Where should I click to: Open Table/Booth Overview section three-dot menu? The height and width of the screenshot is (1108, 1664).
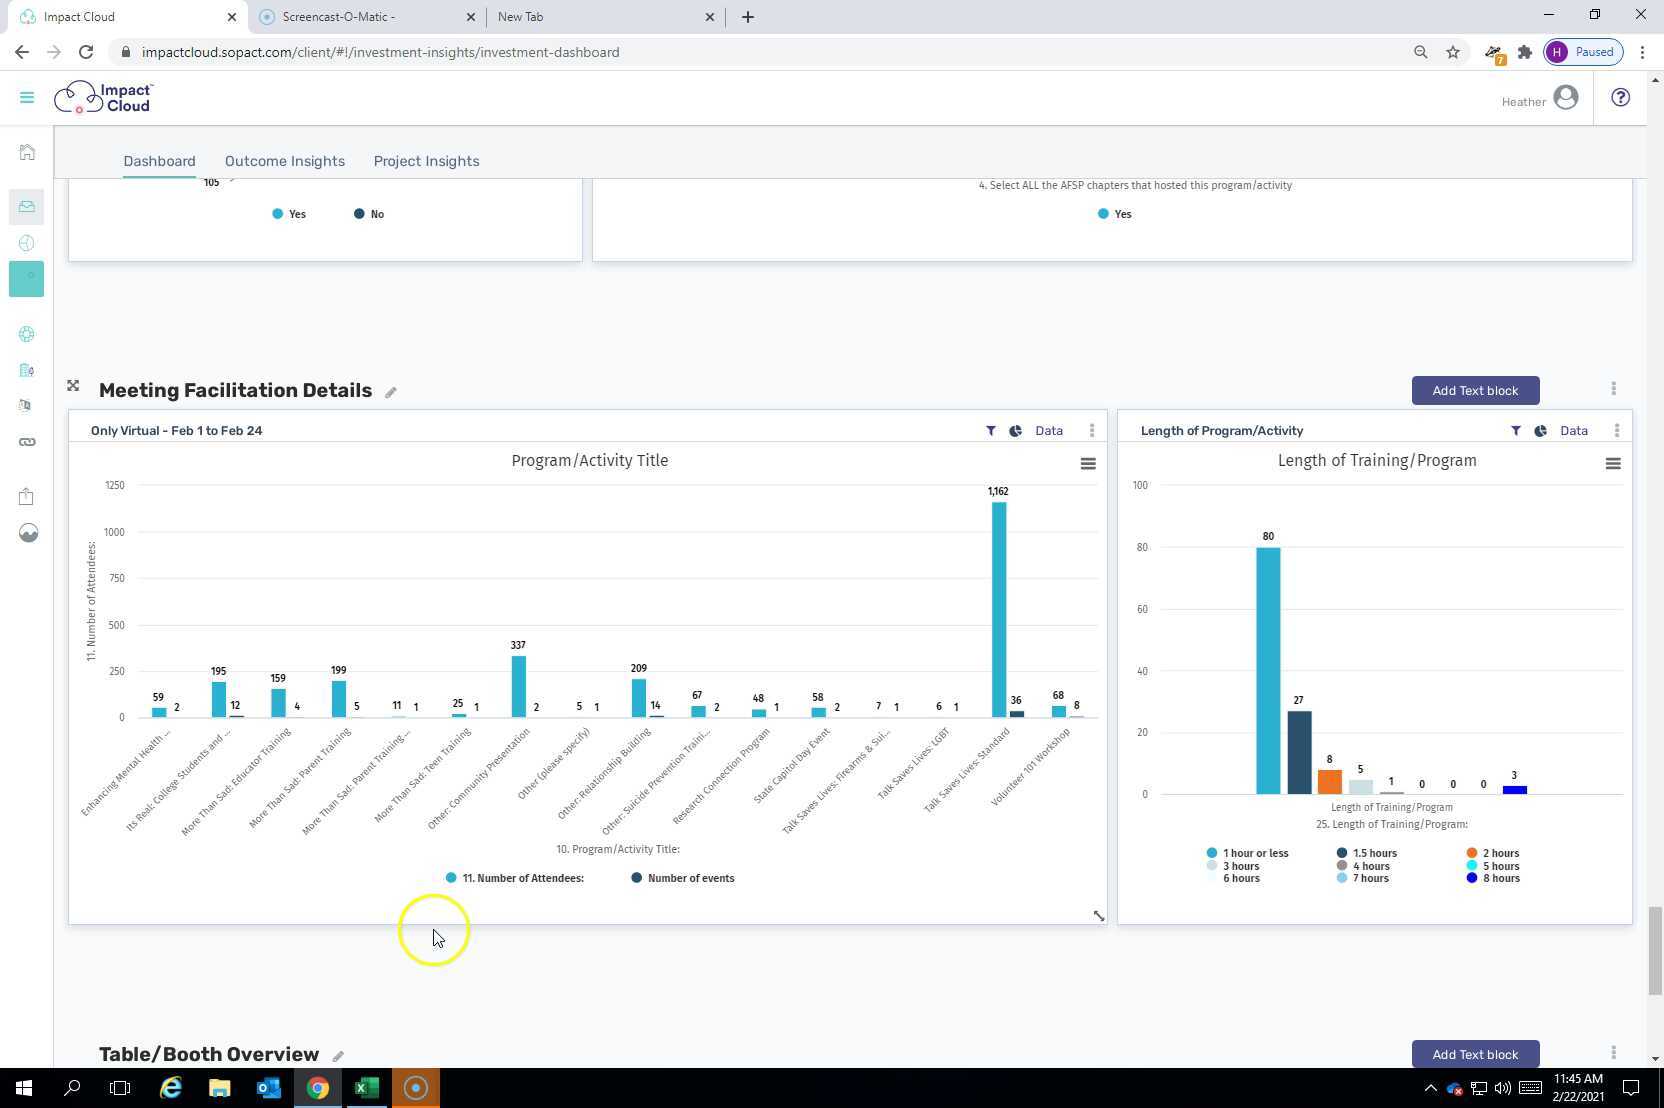click(1613, 1053)
